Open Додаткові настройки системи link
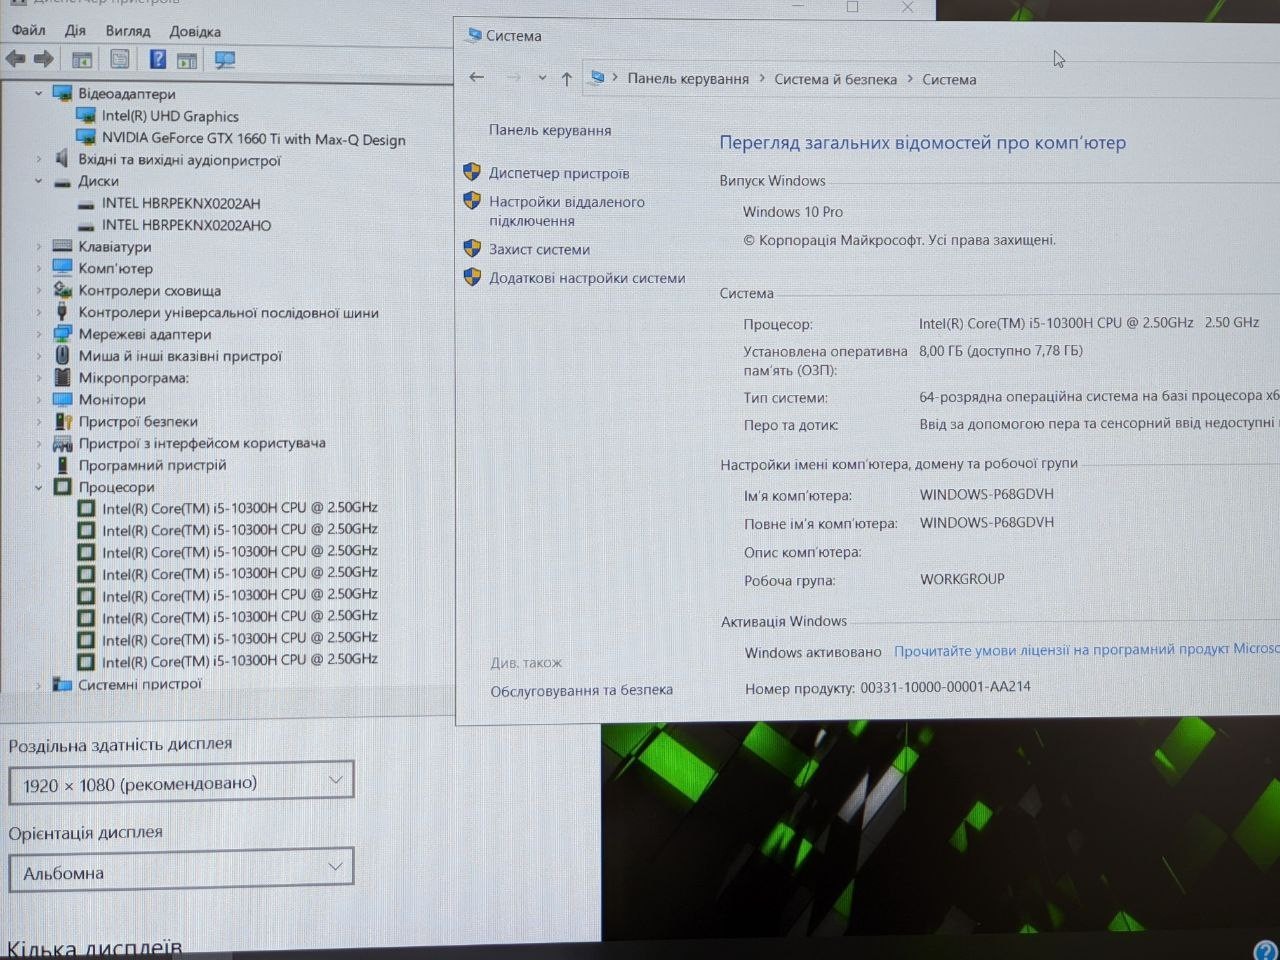The width and height of the screenshot is (1280, 960). (x=587, y=278)
